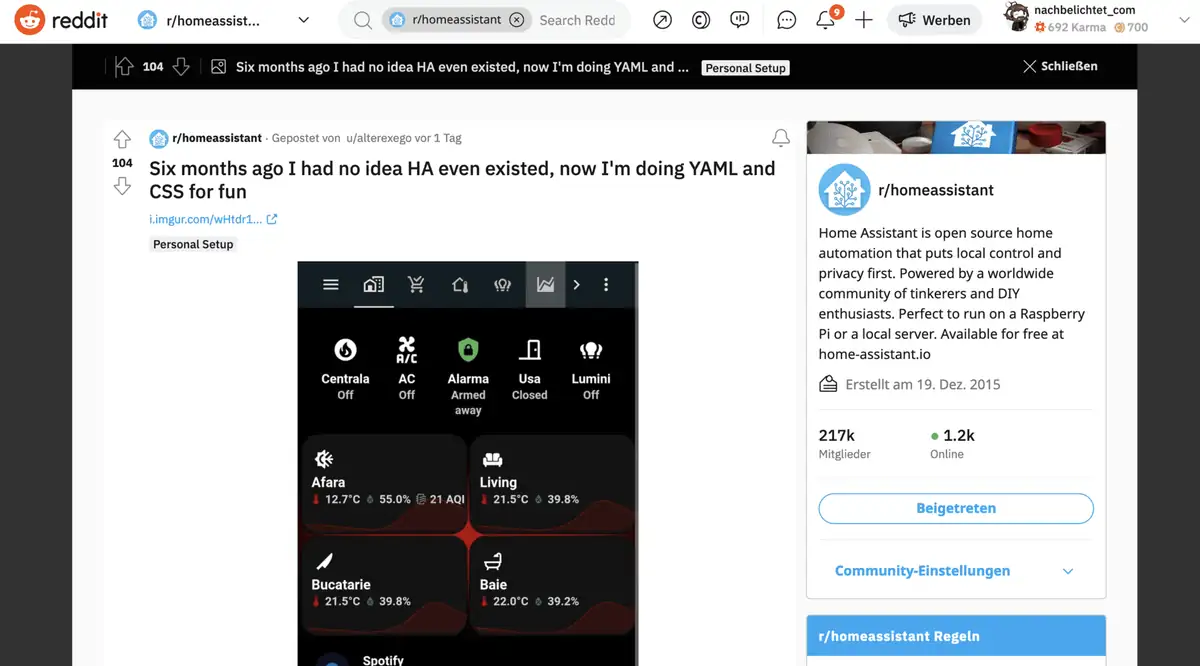This screenshot has width=1200, height=666.
Task: Click the Reddit logo home icon
Action: [x=30, y=20]
